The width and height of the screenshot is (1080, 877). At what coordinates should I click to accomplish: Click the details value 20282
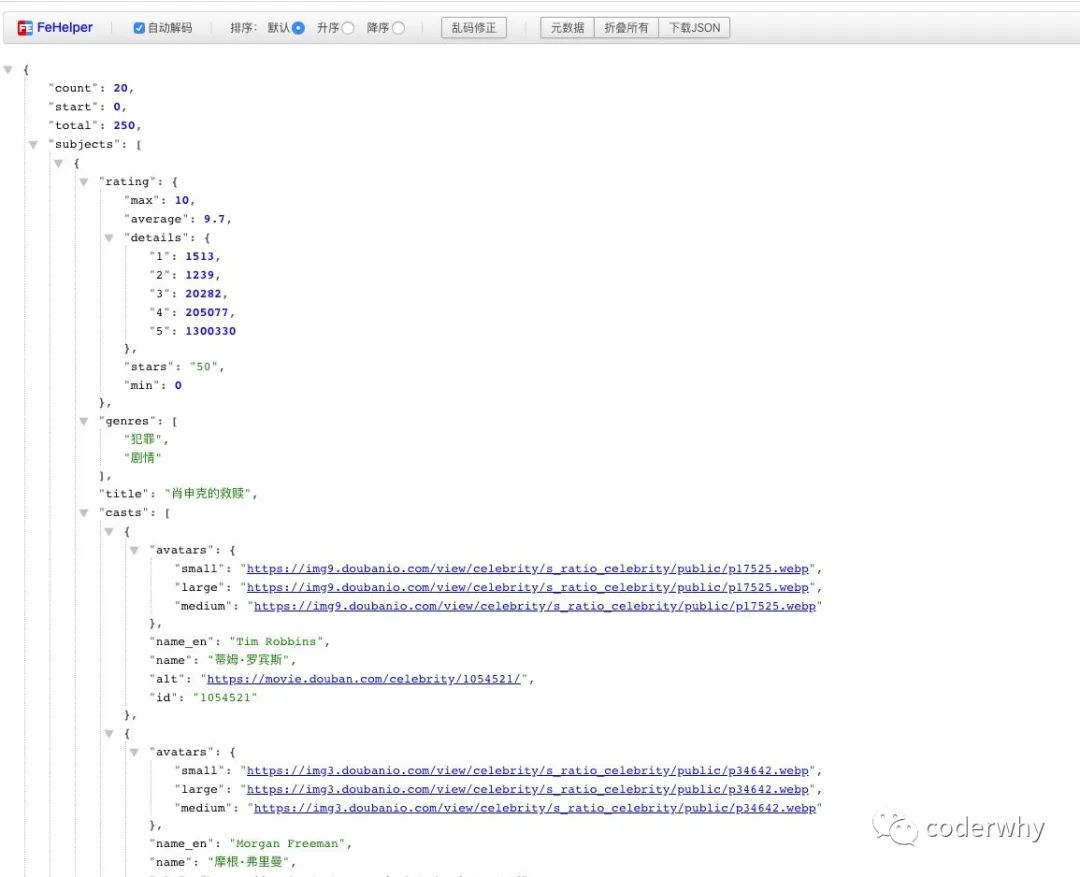pyautogui.click(x=203, y=293)
